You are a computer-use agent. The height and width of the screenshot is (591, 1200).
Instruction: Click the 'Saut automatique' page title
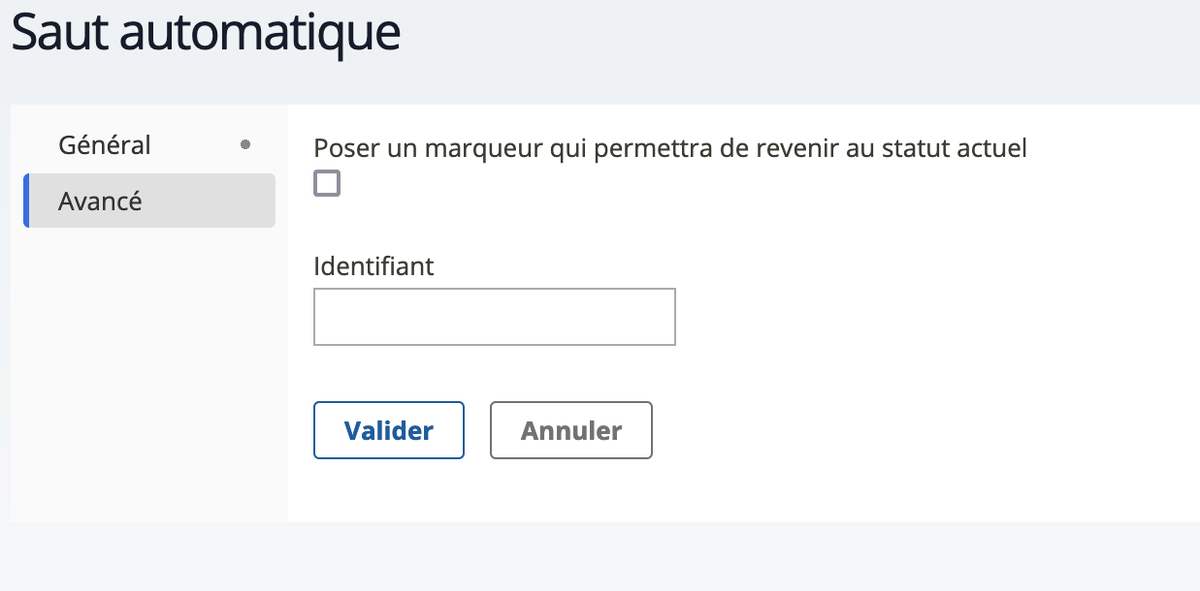coord(206,33)
